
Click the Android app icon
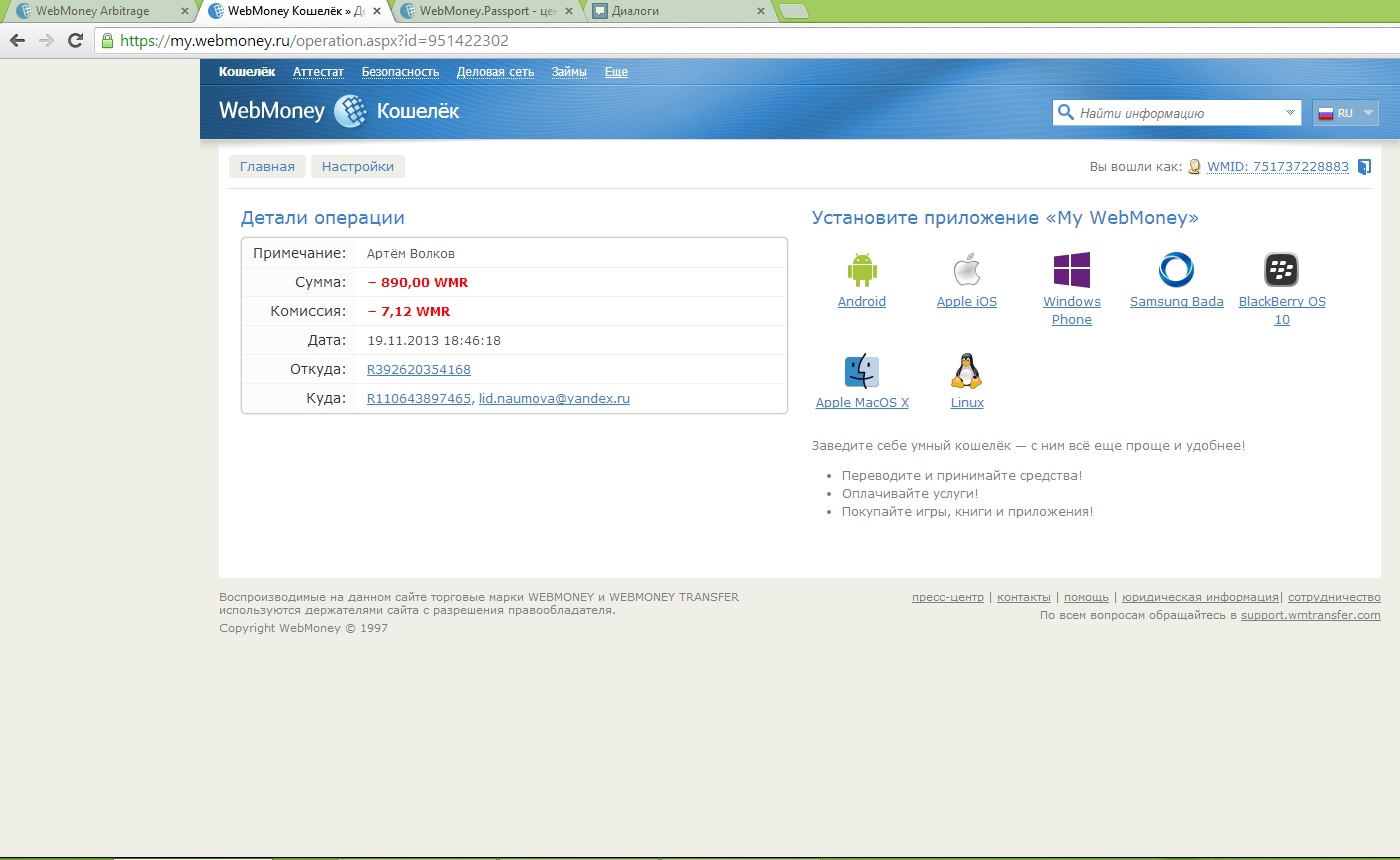tap(861, 270)
